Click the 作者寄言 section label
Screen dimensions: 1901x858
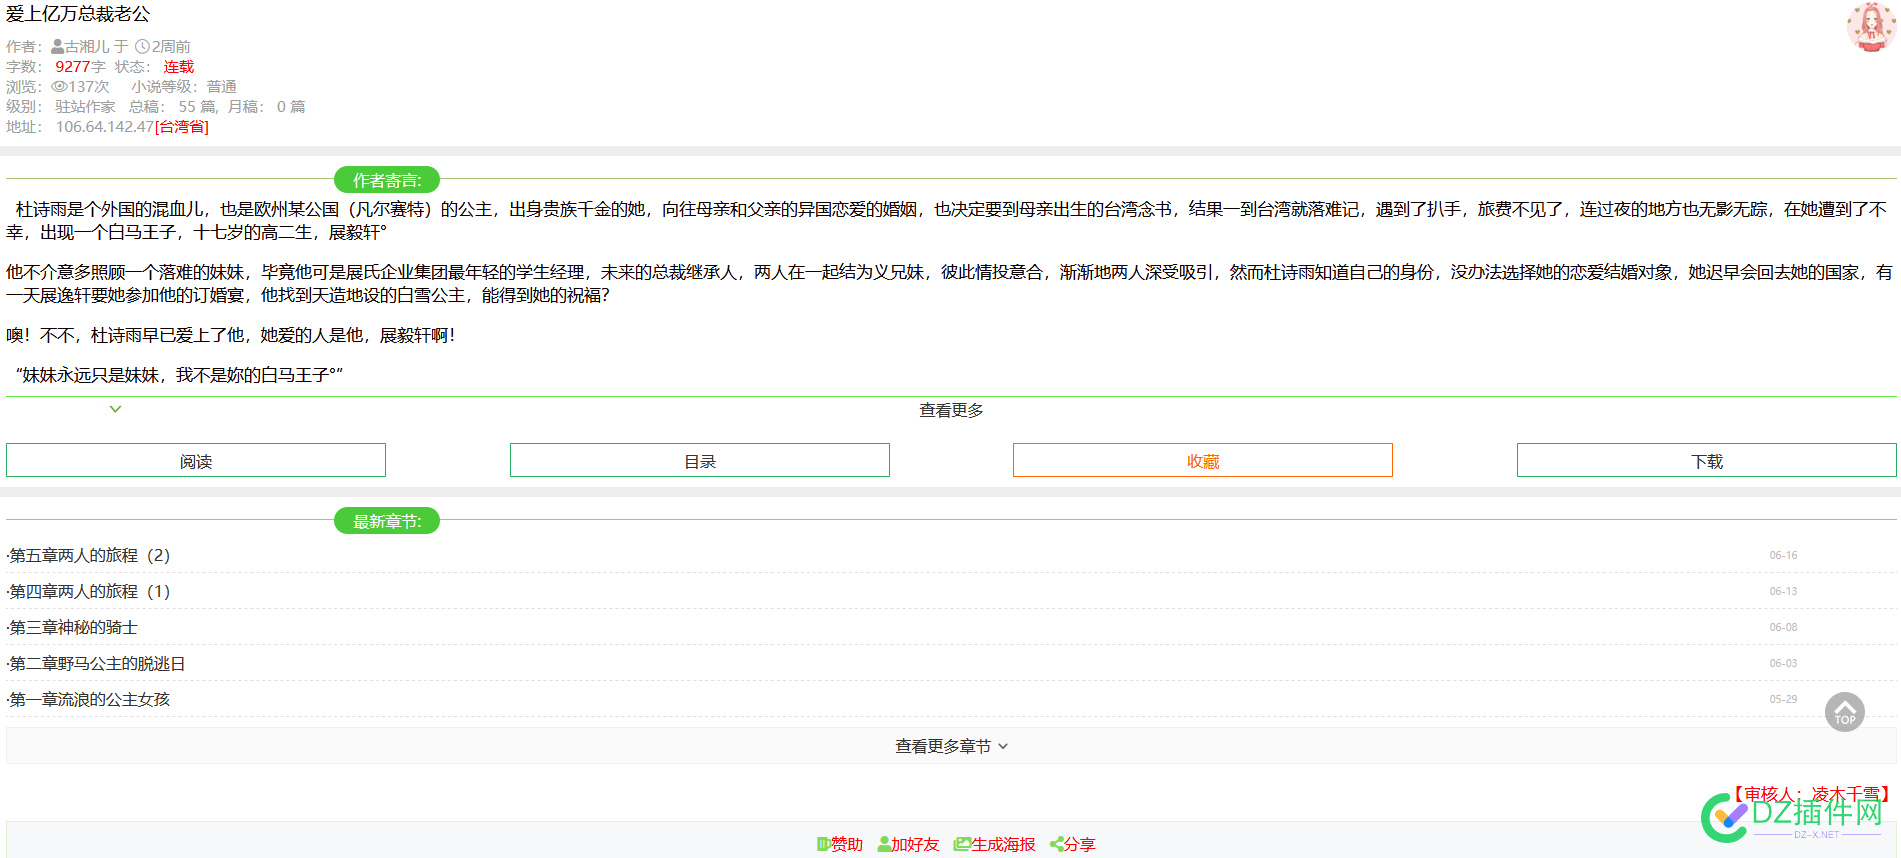pyautogui.click(x=387, y=180)
